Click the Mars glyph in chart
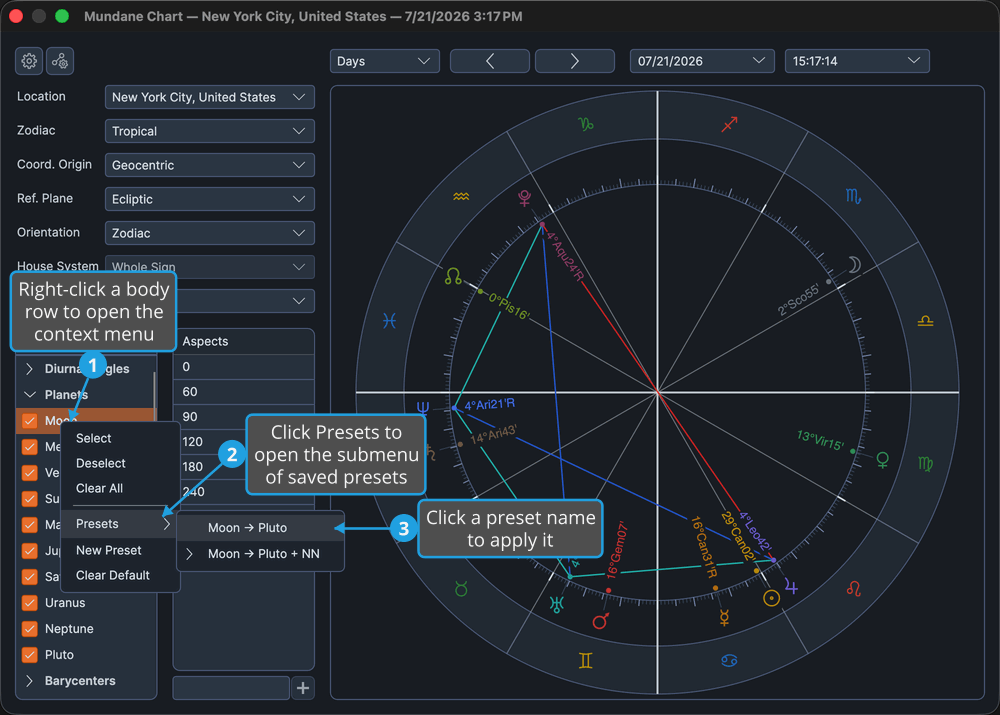The image size is (1000, 715). (x=600, y=621)
